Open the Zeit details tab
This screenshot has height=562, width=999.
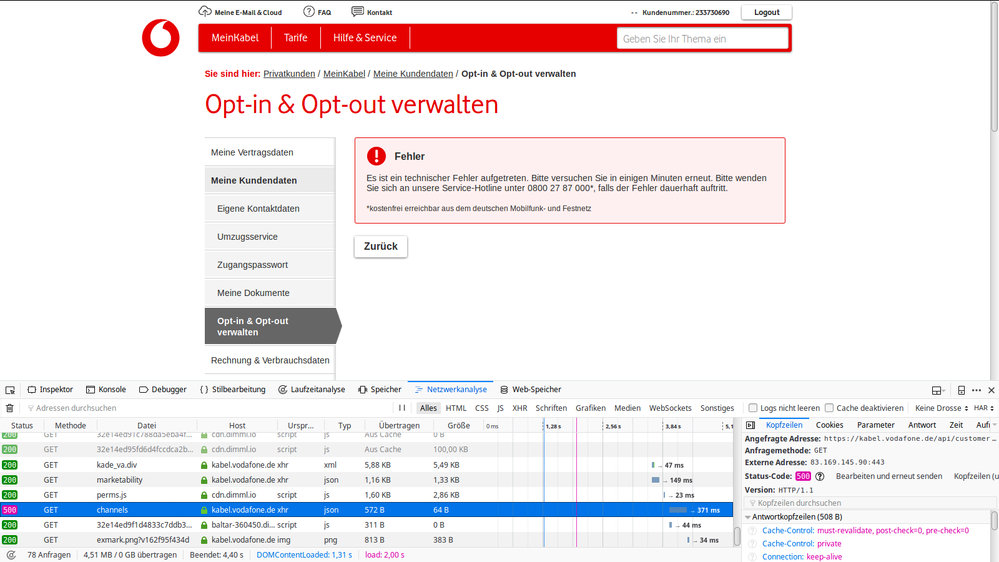point(956,425)
